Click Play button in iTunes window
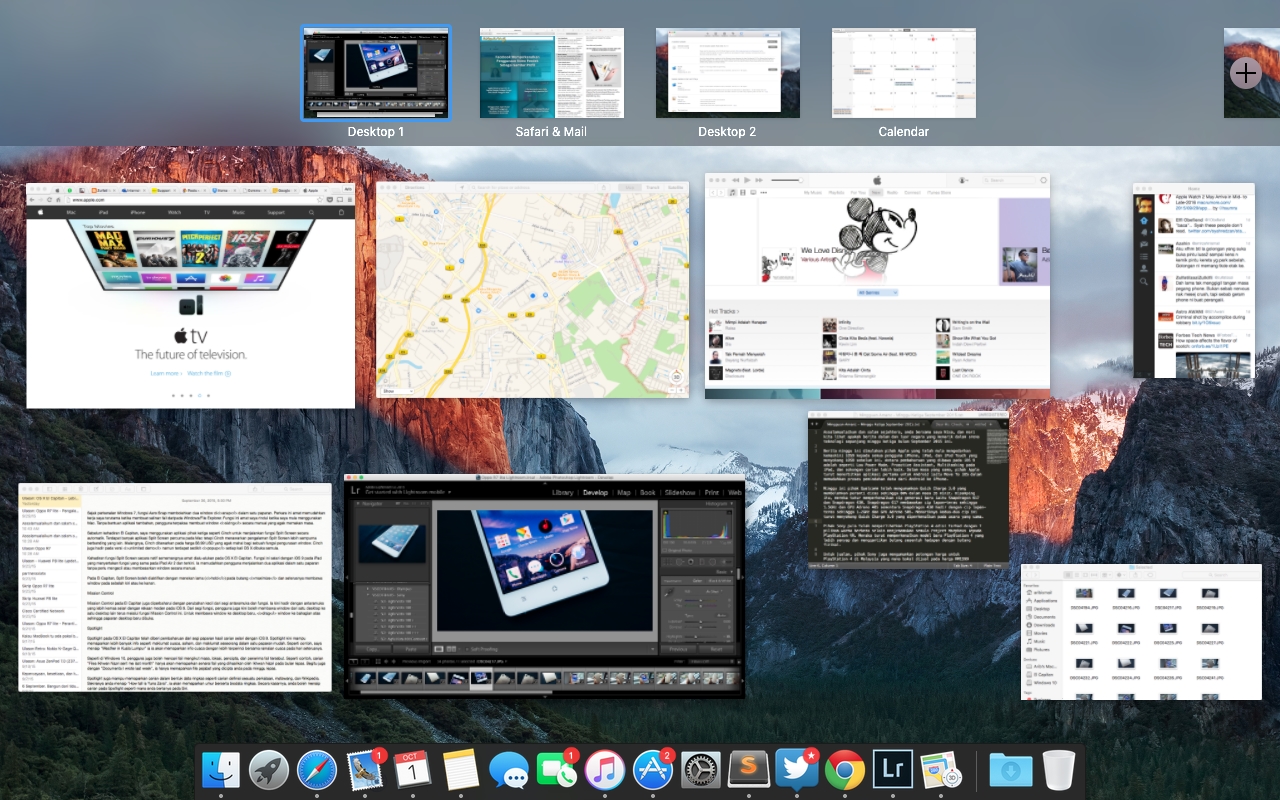 [x=747, y=180]
